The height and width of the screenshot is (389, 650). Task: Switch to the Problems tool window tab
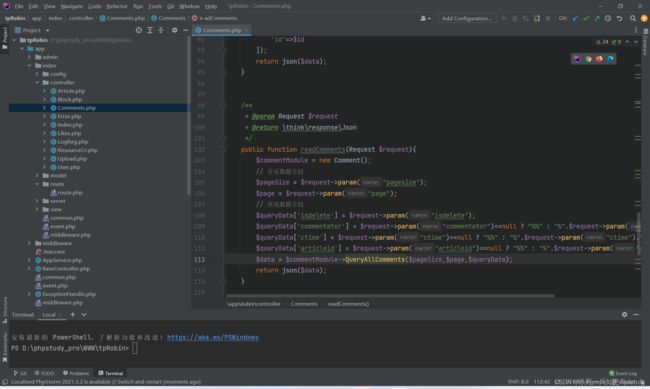[76, 373]
